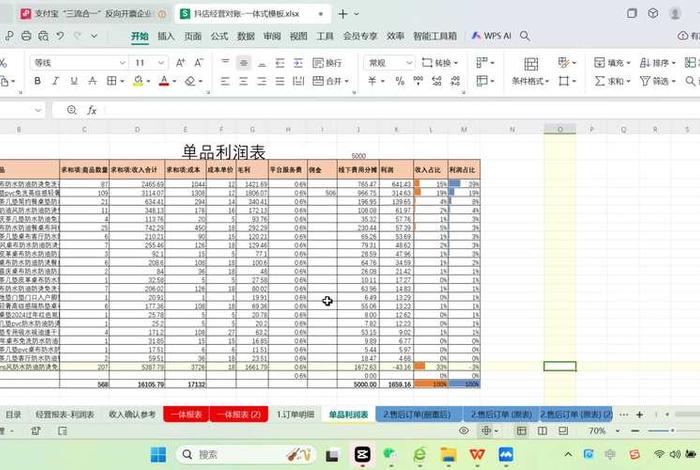Open the View (视图) ribbon tab

[x=298, y=36]
